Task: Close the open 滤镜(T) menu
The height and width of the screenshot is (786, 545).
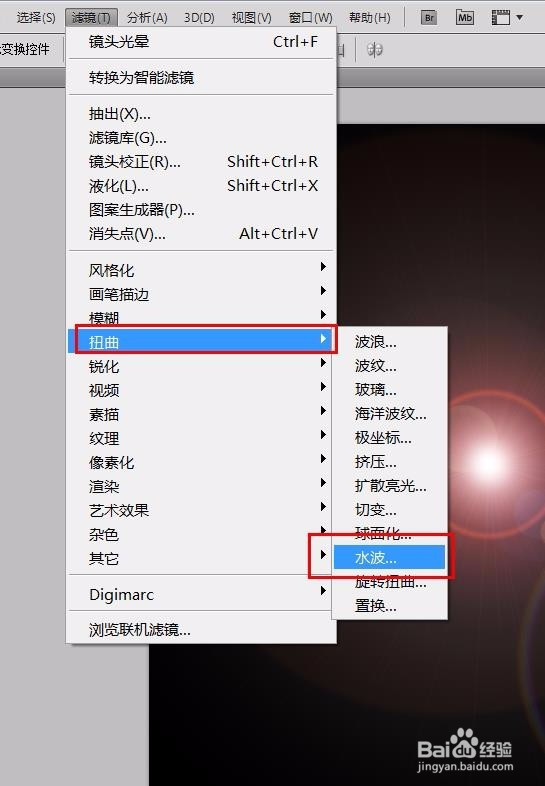Action: (x=91, y=18)
